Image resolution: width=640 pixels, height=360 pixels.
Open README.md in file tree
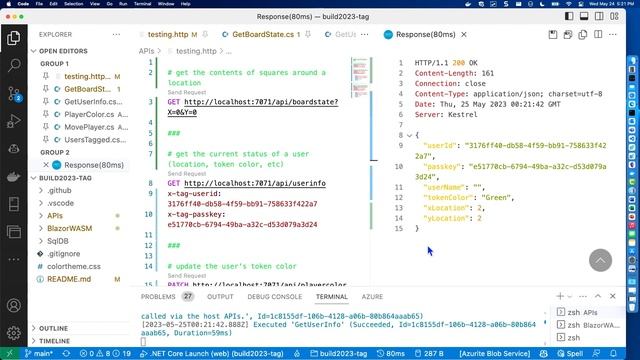[69, 279]
